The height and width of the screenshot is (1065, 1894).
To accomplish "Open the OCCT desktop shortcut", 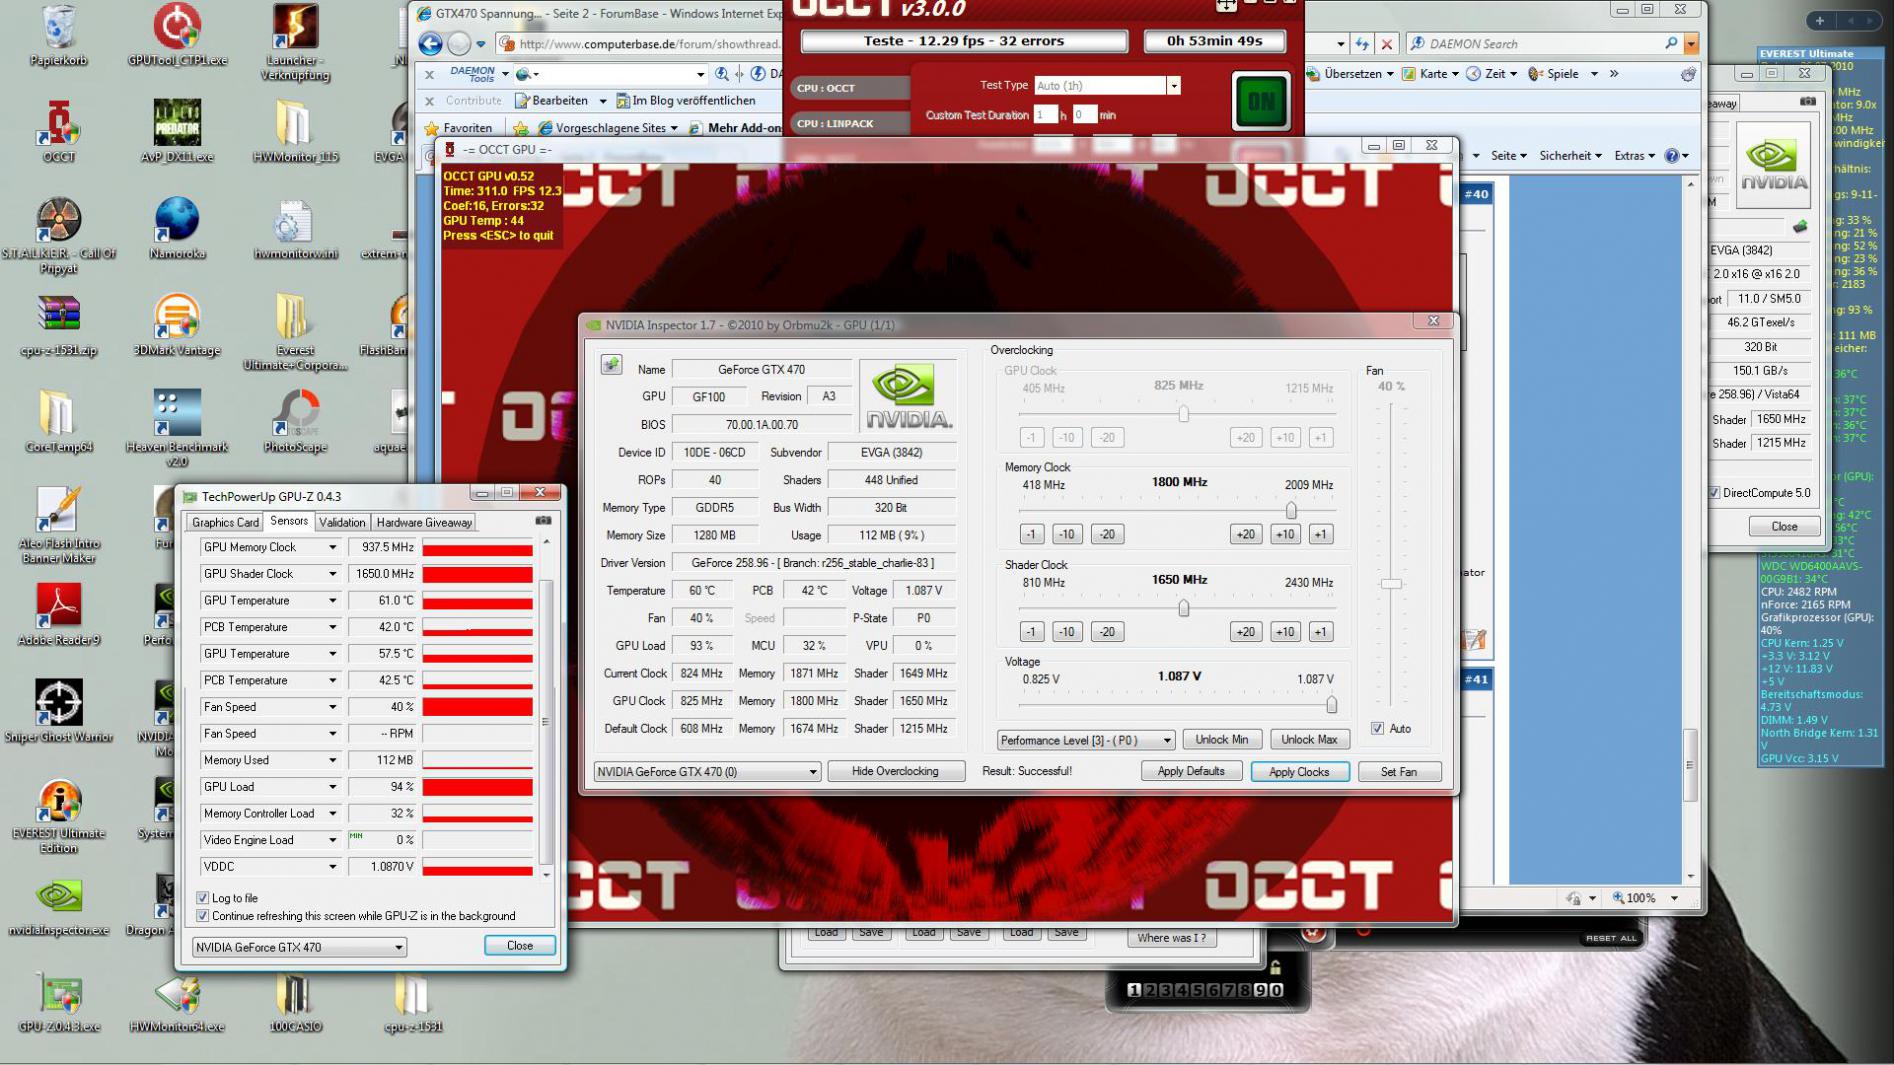I will coord(58,132).
